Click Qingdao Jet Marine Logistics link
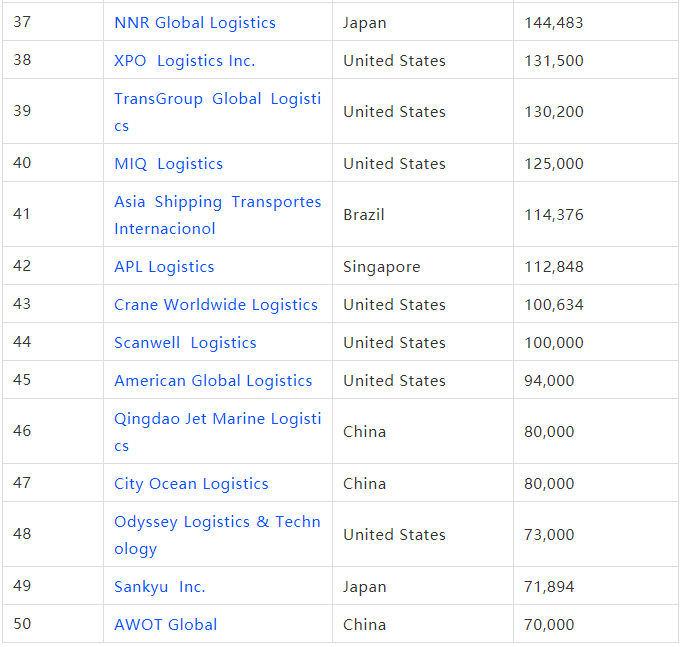682x647 pixels. pyautogui.click(x=217, y=419)
